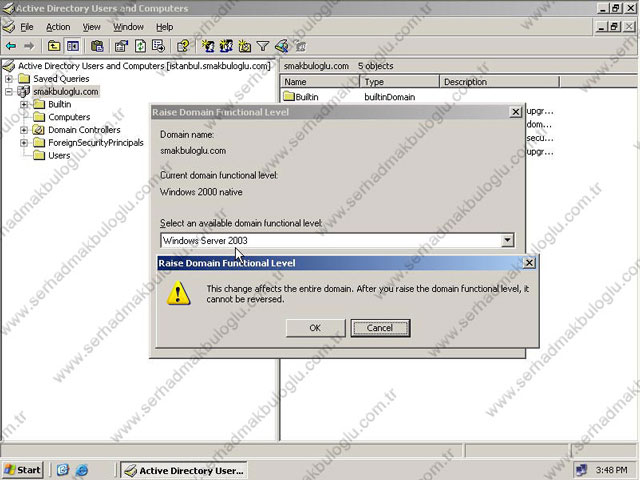The width and height of the screenshot is (640, 480).
Task: Create new organizational unit toolbar icon
Action: point(244,46)
